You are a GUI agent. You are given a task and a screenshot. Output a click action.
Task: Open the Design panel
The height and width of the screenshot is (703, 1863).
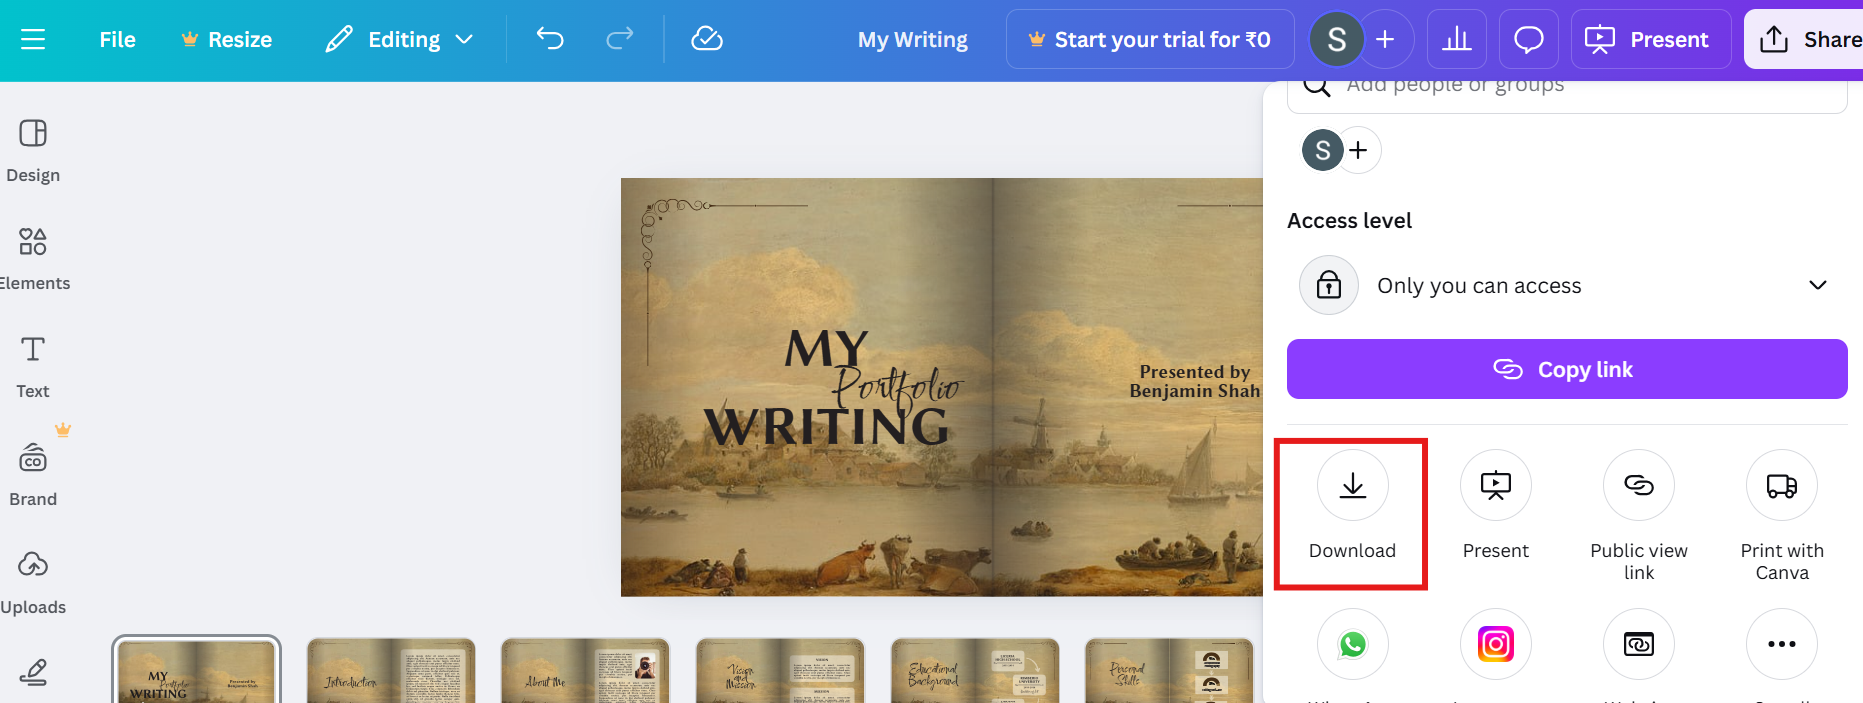point(33,150)
